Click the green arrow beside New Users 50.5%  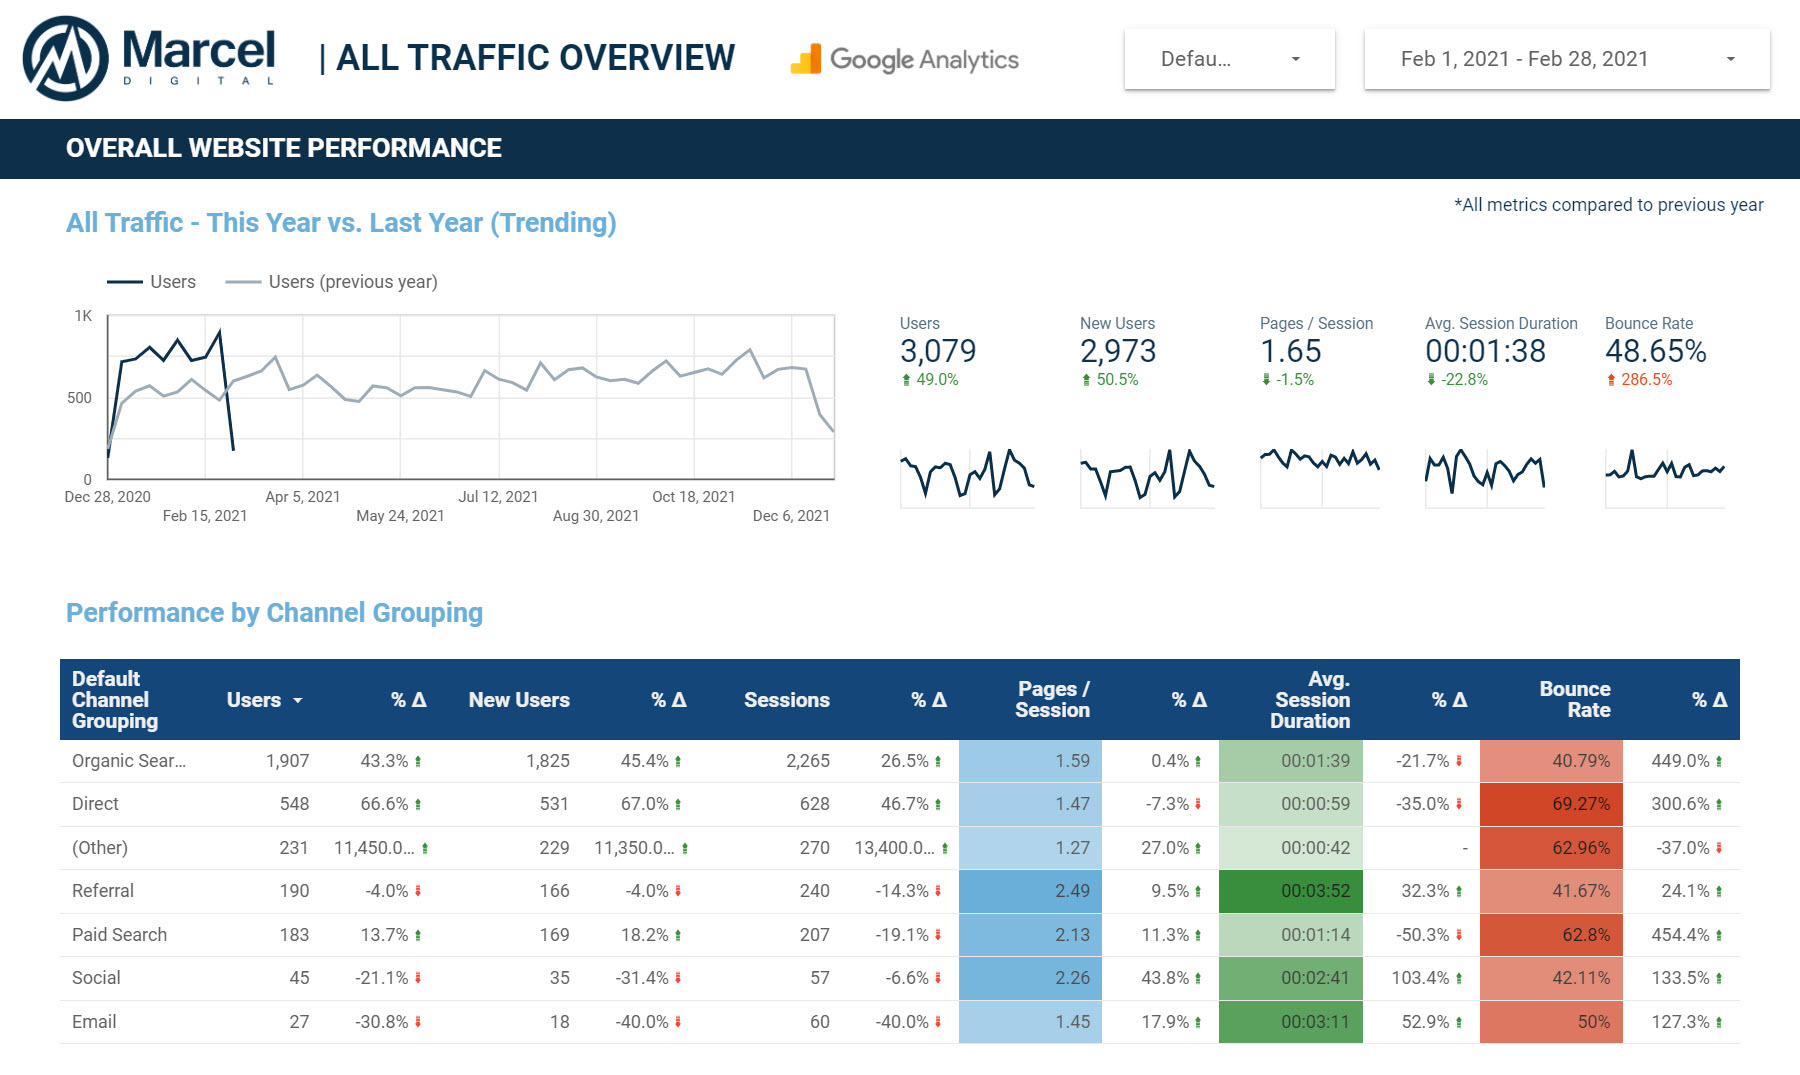point(1085,379)
